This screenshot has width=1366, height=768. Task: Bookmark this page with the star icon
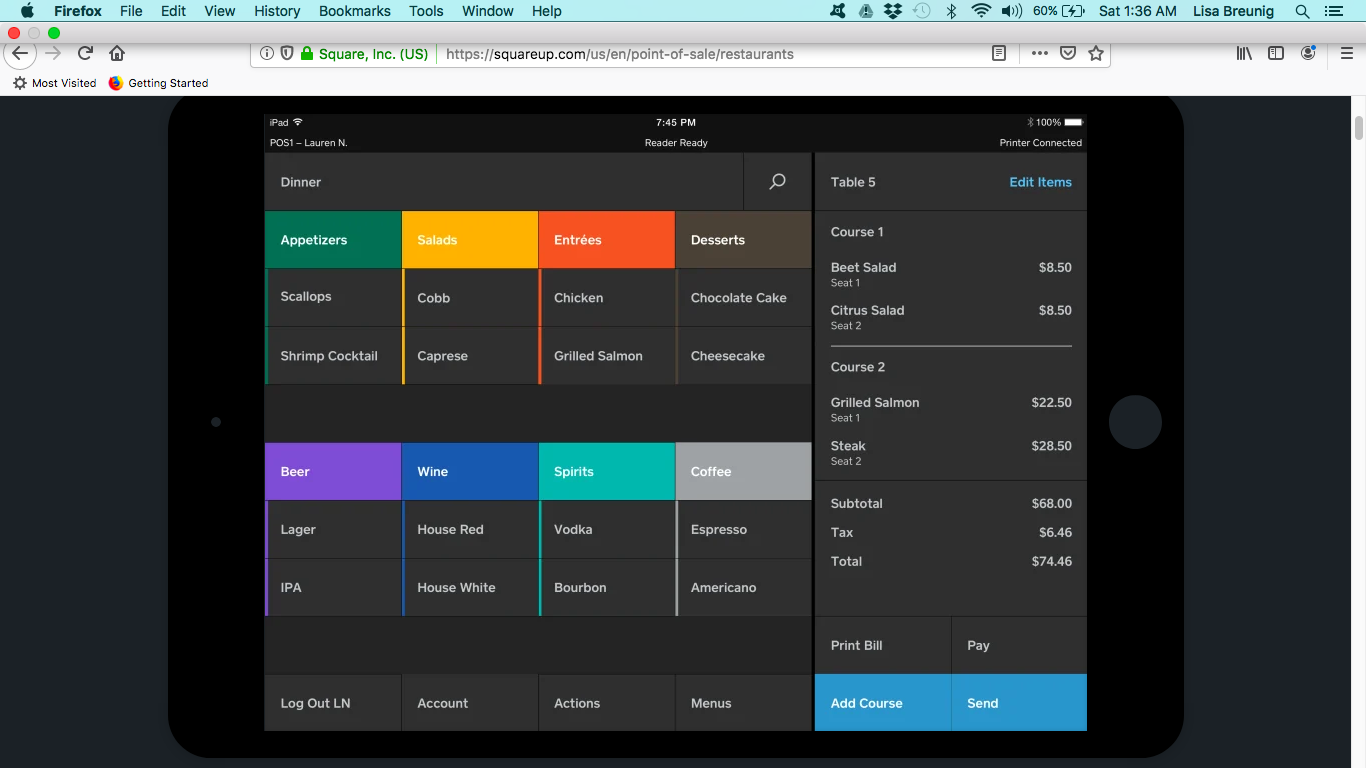1096,54
